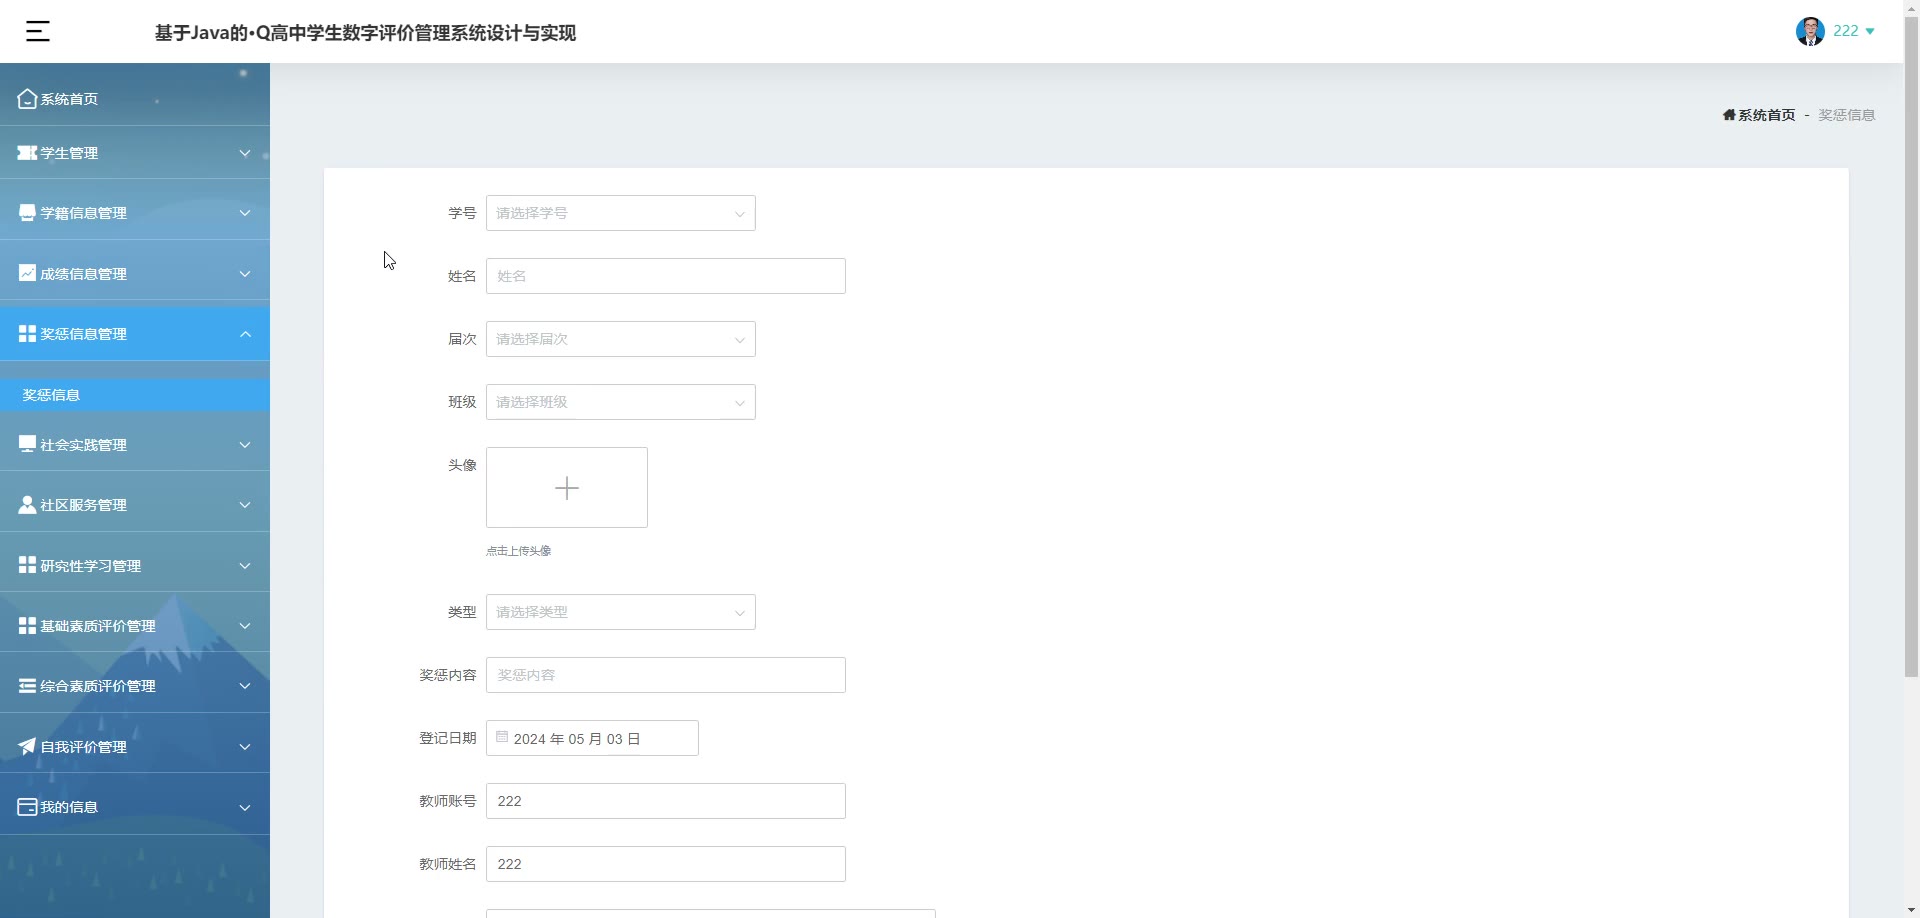Click the 研究性学习管理 grid icon
This screenshot has width=1920, height=918.
(x=27, y=565)
